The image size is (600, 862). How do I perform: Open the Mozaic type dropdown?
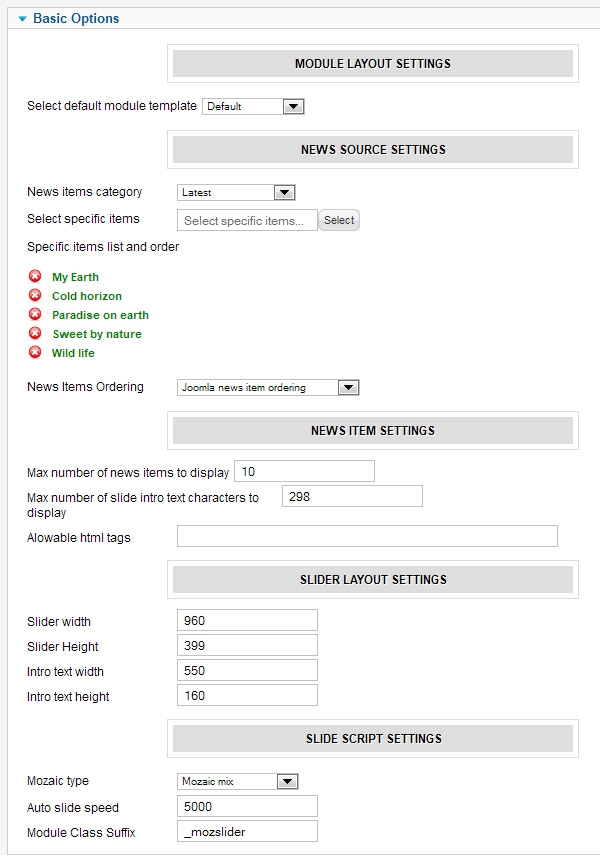click(x=238, y=781)
